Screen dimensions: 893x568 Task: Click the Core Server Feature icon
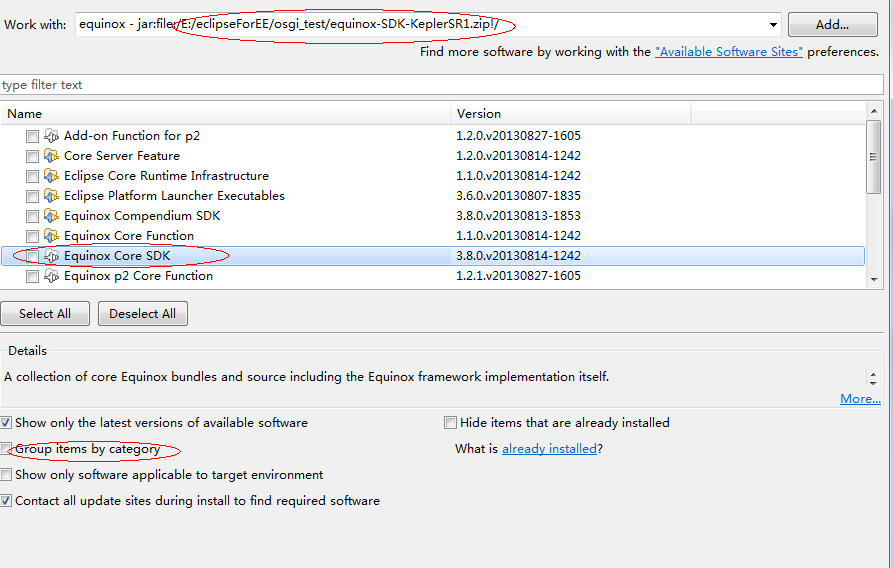coord(52,156)
